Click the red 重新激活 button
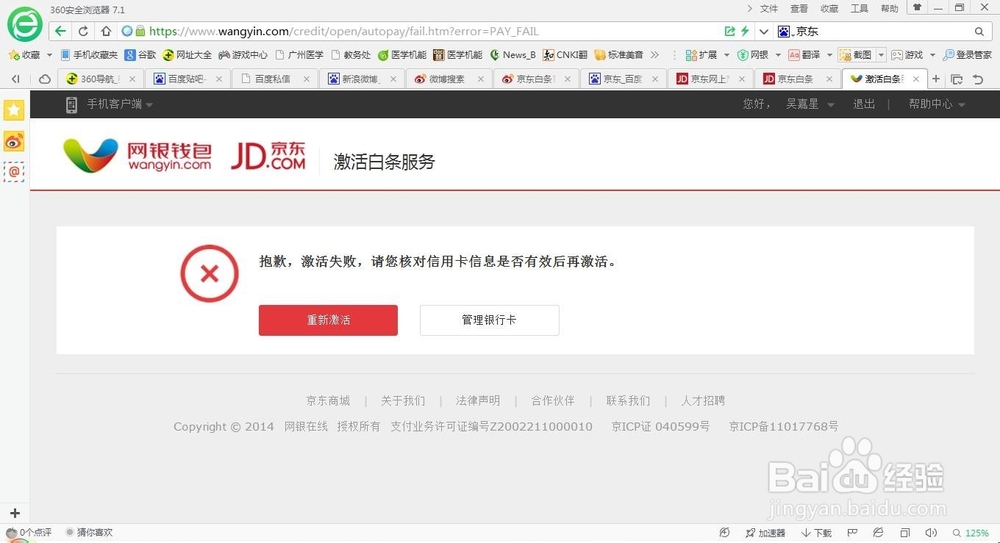 click(x=328, y=320)
